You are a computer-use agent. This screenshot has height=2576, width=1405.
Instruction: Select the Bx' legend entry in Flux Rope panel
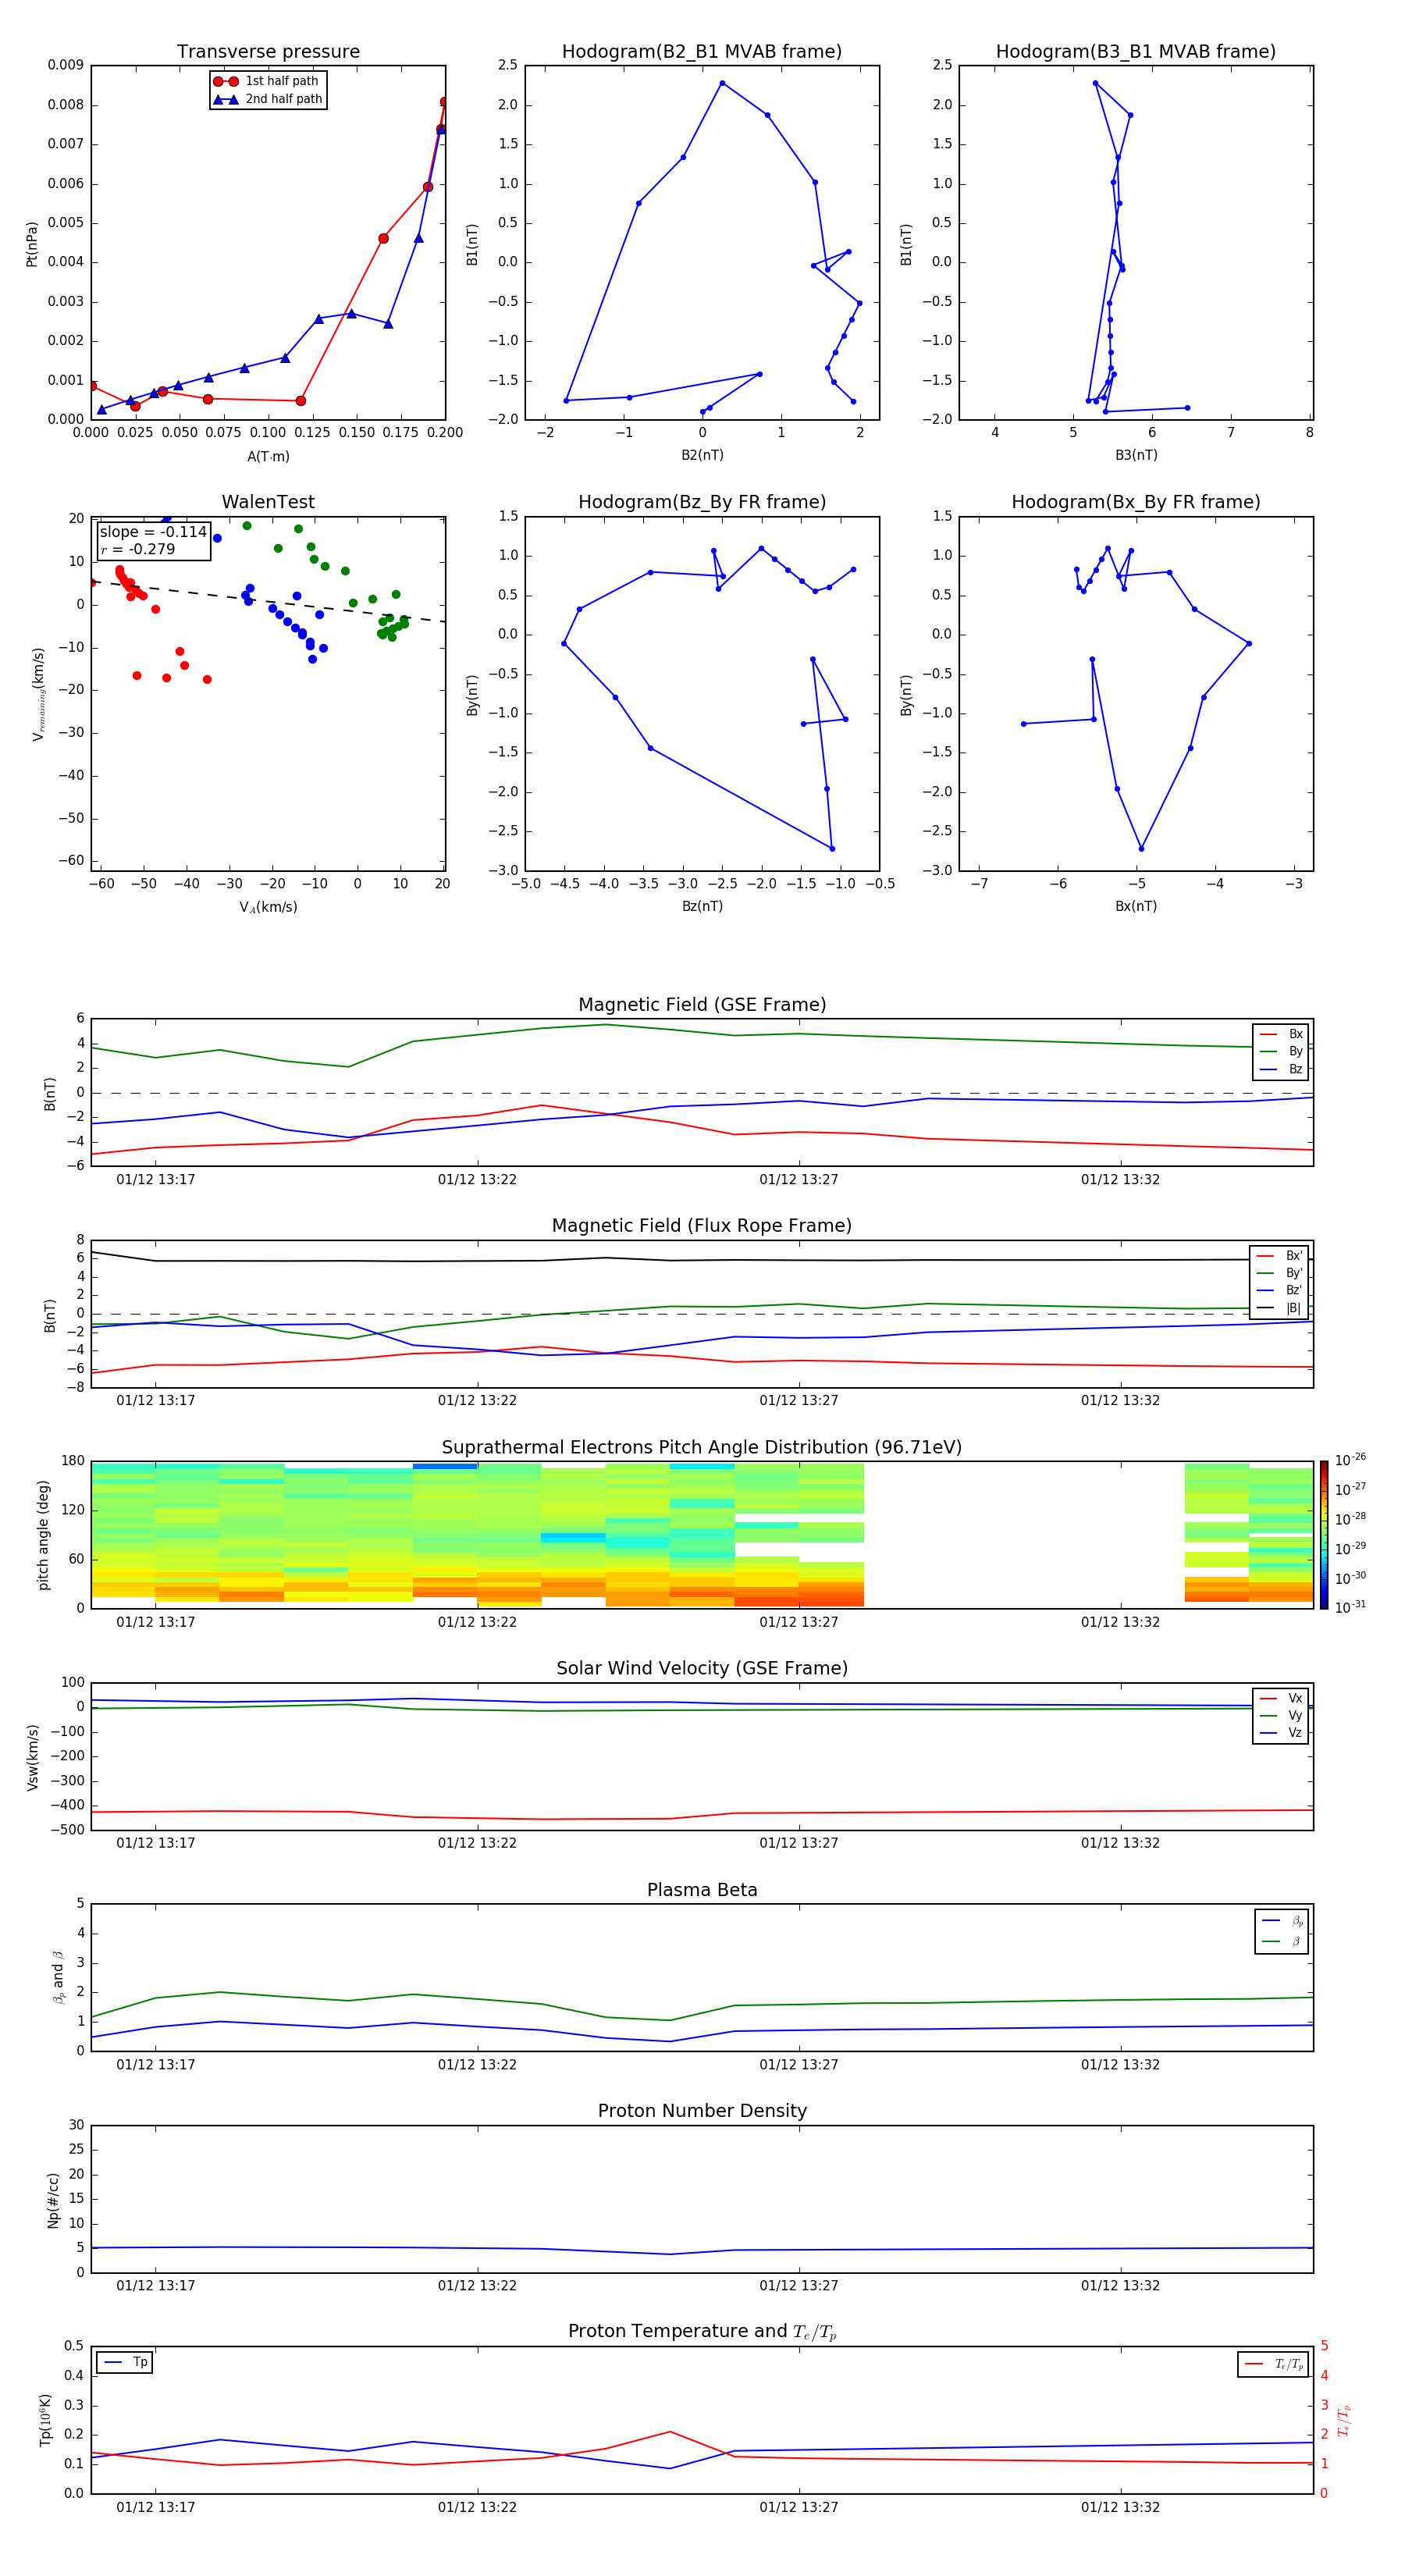click(1279, 1256)
